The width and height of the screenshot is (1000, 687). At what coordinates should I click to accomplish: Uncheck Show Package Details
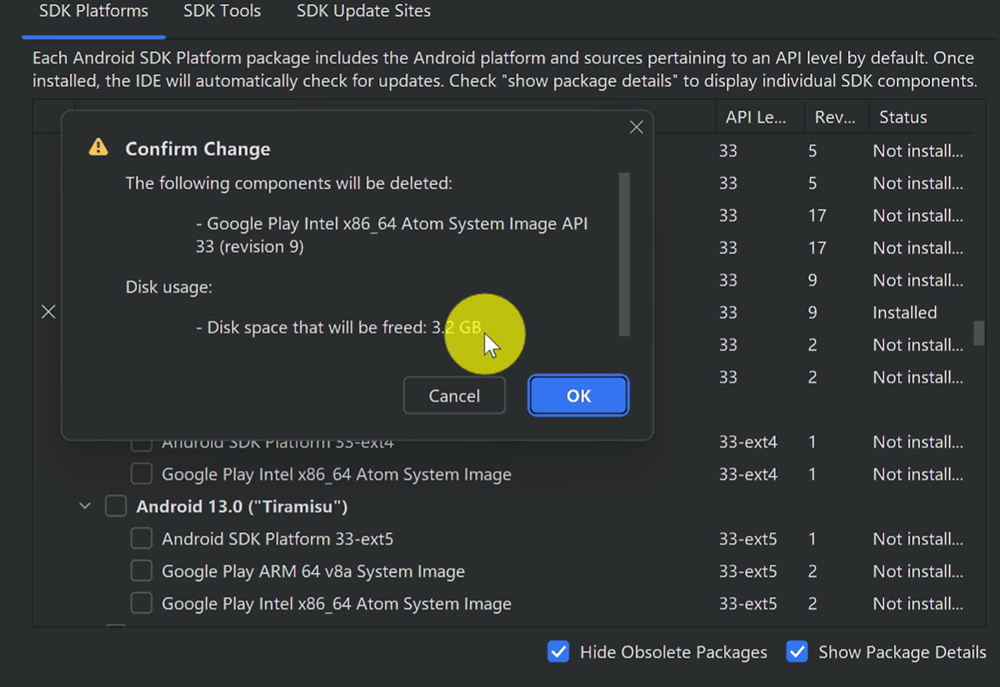coord(797,652)
